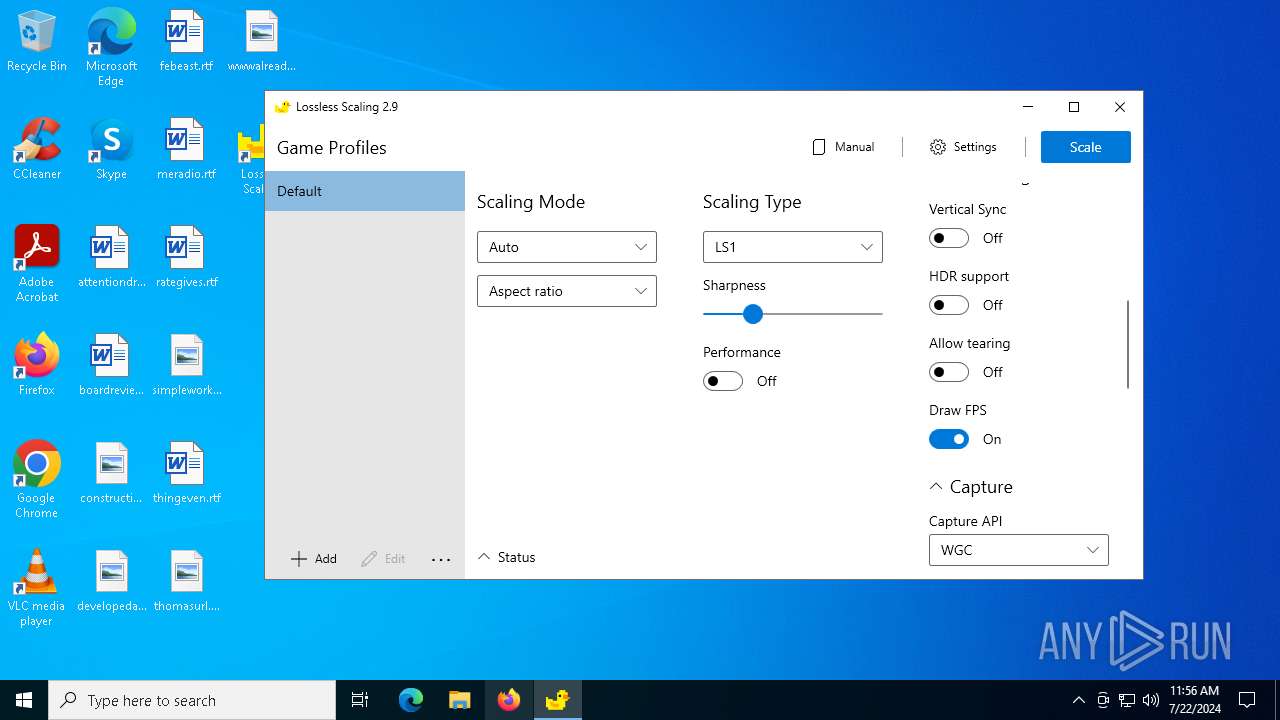
Task: Open developeda... image file
Action: click(x=111, y=582)
